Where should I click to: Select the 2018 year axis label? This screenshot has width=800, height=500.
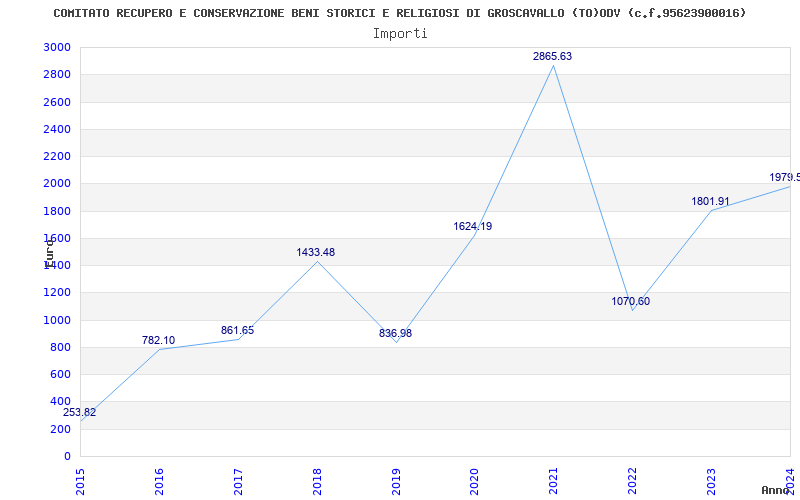[317, 482]
